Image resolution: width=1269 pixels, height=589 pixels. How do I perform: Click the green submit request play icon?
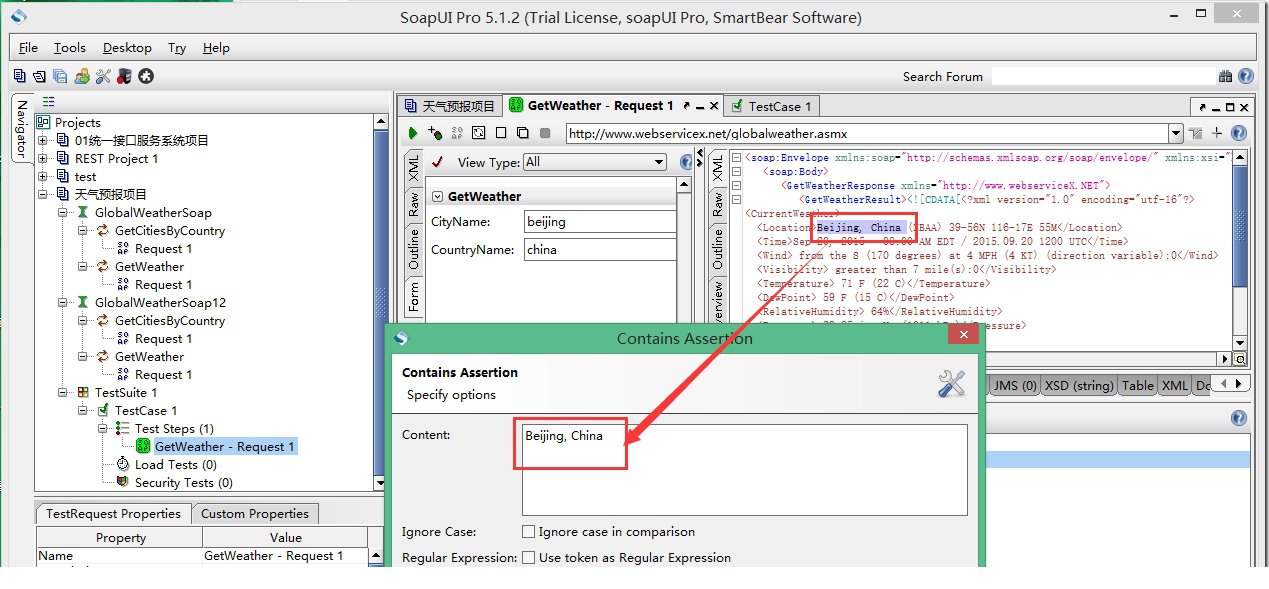(413, 133)
